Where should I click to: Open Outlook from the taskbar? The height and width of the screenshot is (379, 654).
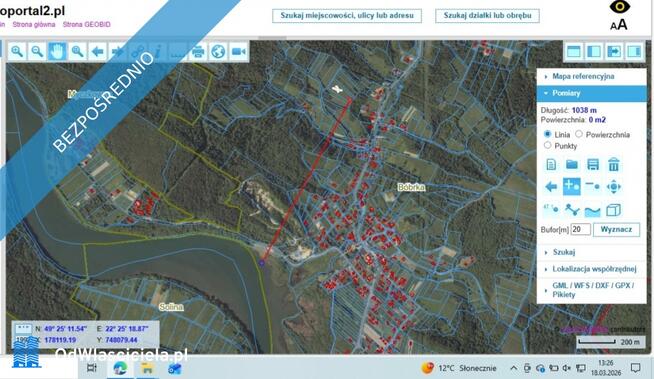click(x=174, y=368)
